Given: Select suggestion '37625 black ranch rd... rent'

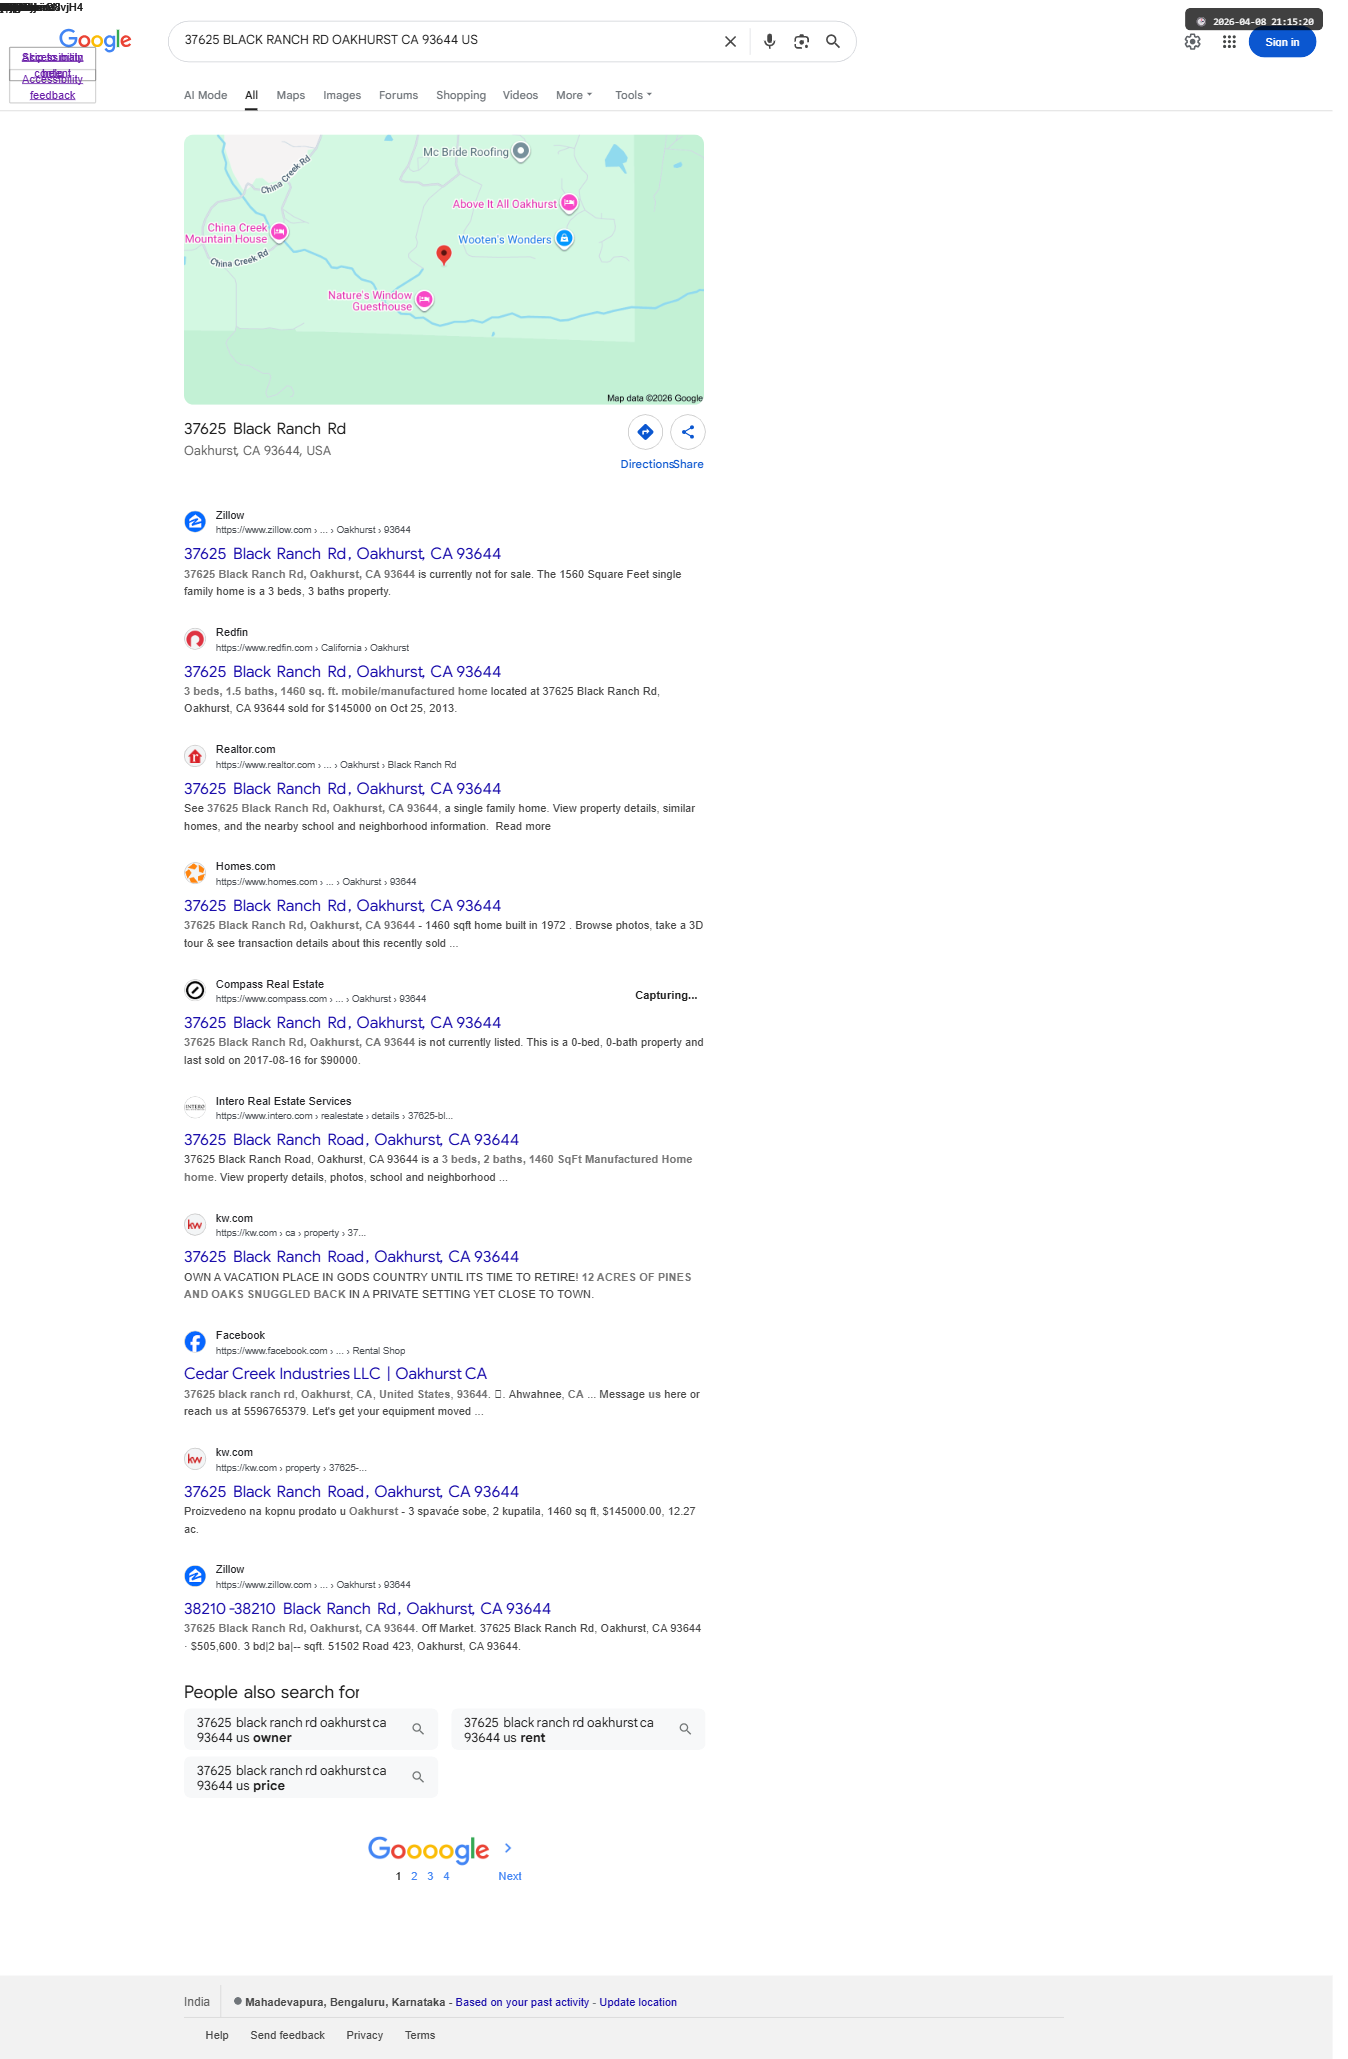Looking at the screenshot, I should click(578, 1729).
